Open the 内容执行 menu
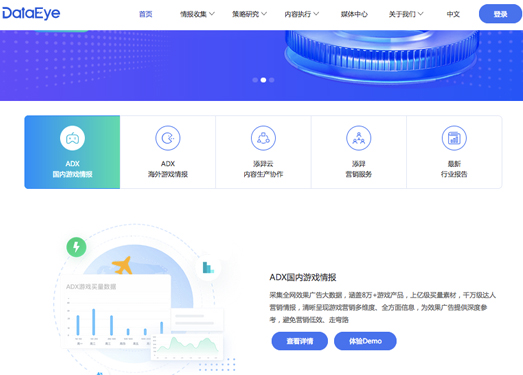 point(298,14)
